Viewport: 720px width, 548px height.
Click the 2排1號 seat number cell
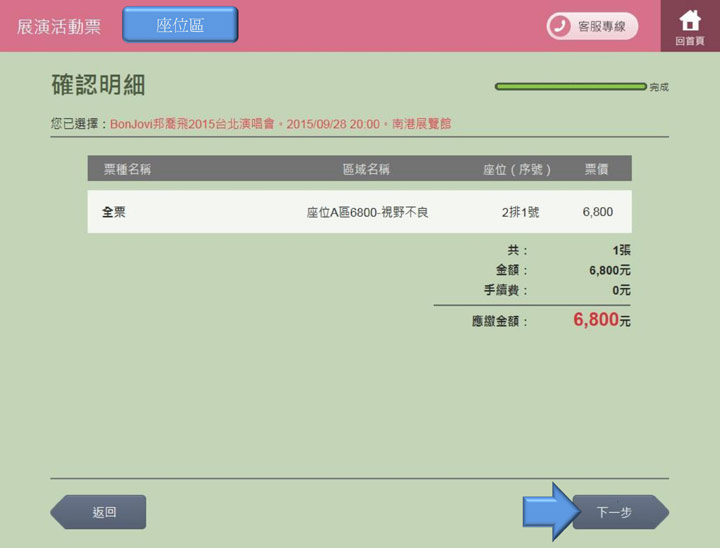click(x=520, y=212)
